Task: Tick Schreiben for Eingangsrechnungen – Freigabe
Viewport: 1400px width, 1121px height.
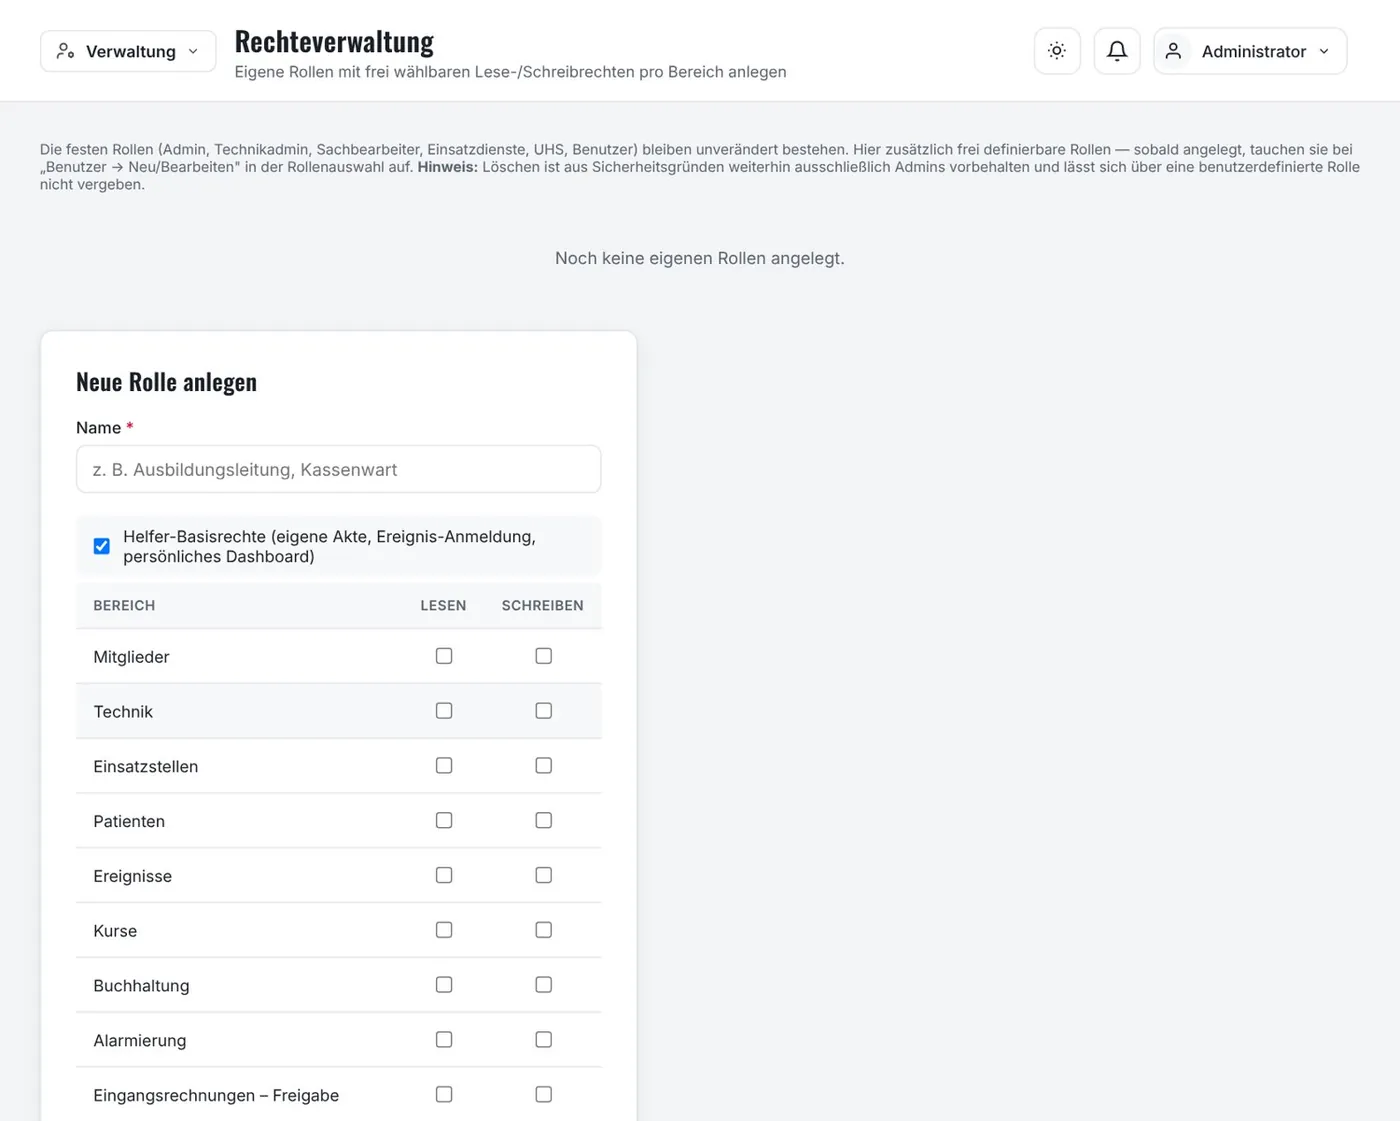Action: (x=543, y=1095)
